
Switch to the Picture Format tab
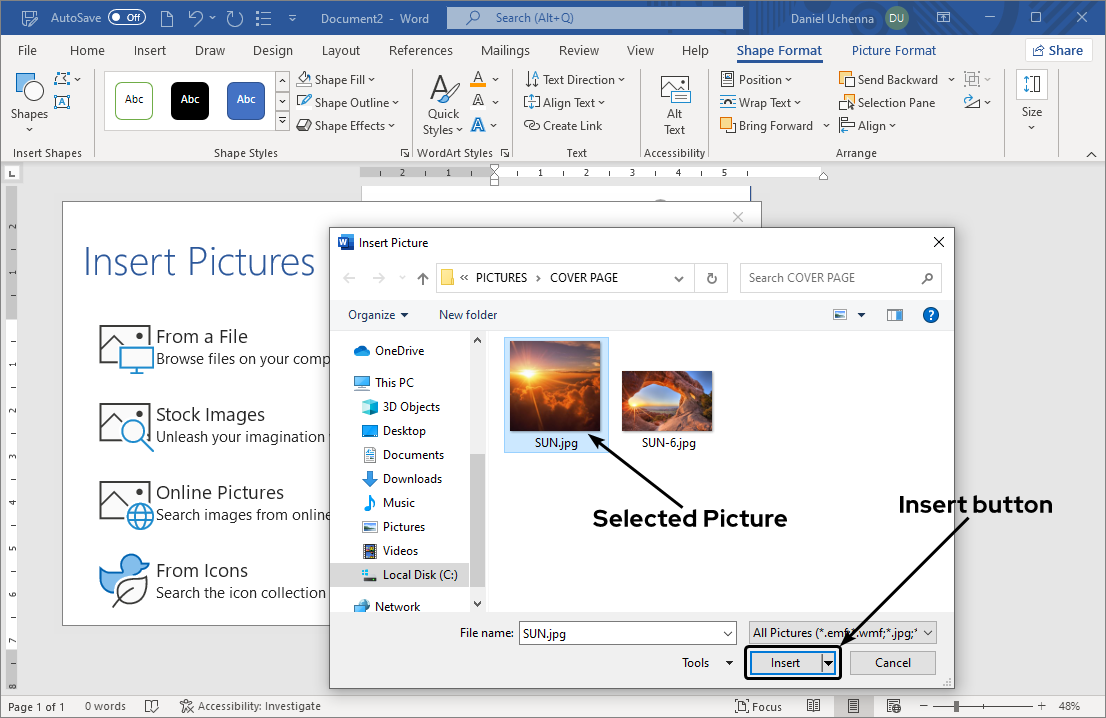pos(894,50)
